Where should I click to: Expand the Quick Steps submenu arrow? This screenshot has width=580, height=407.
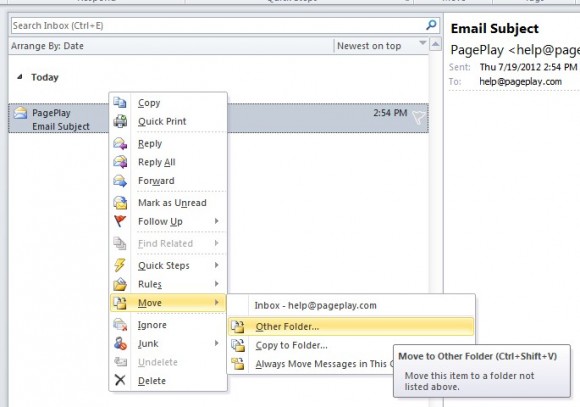click(x=217, y=265)
